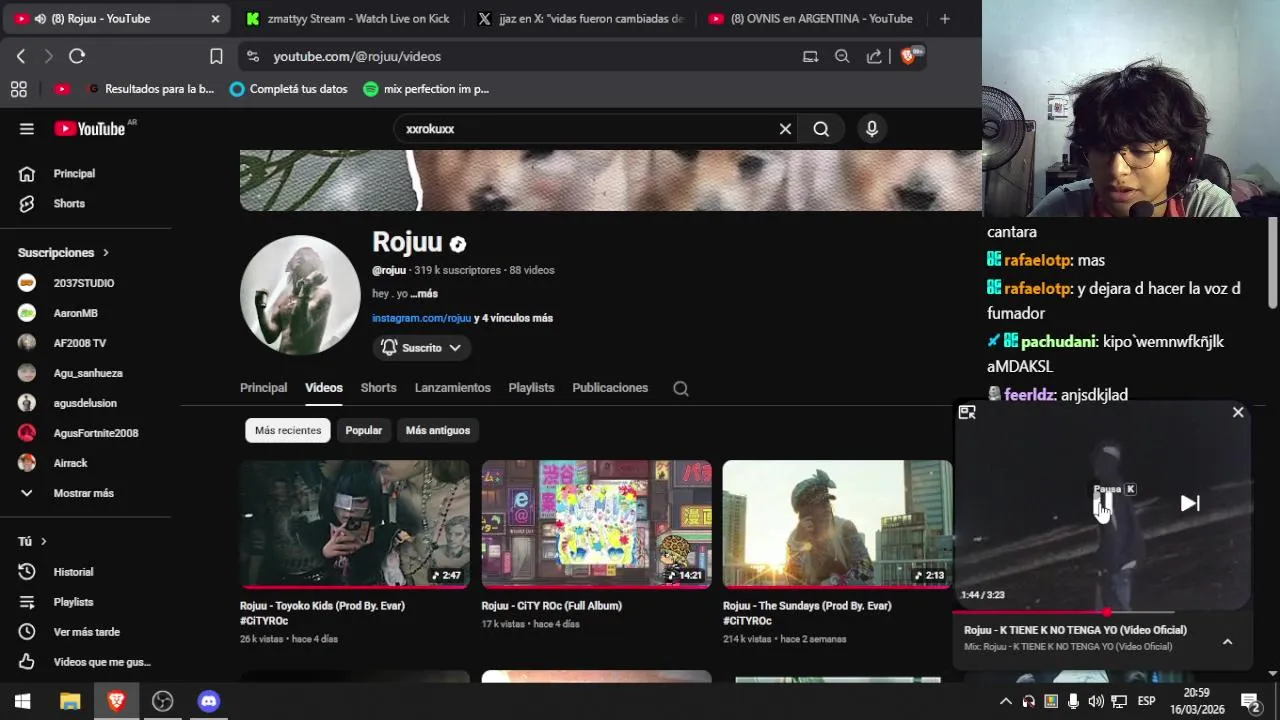Open browser zoom magnifier icon
Screen dimensions: 1280x720
(x=842, y=57)
